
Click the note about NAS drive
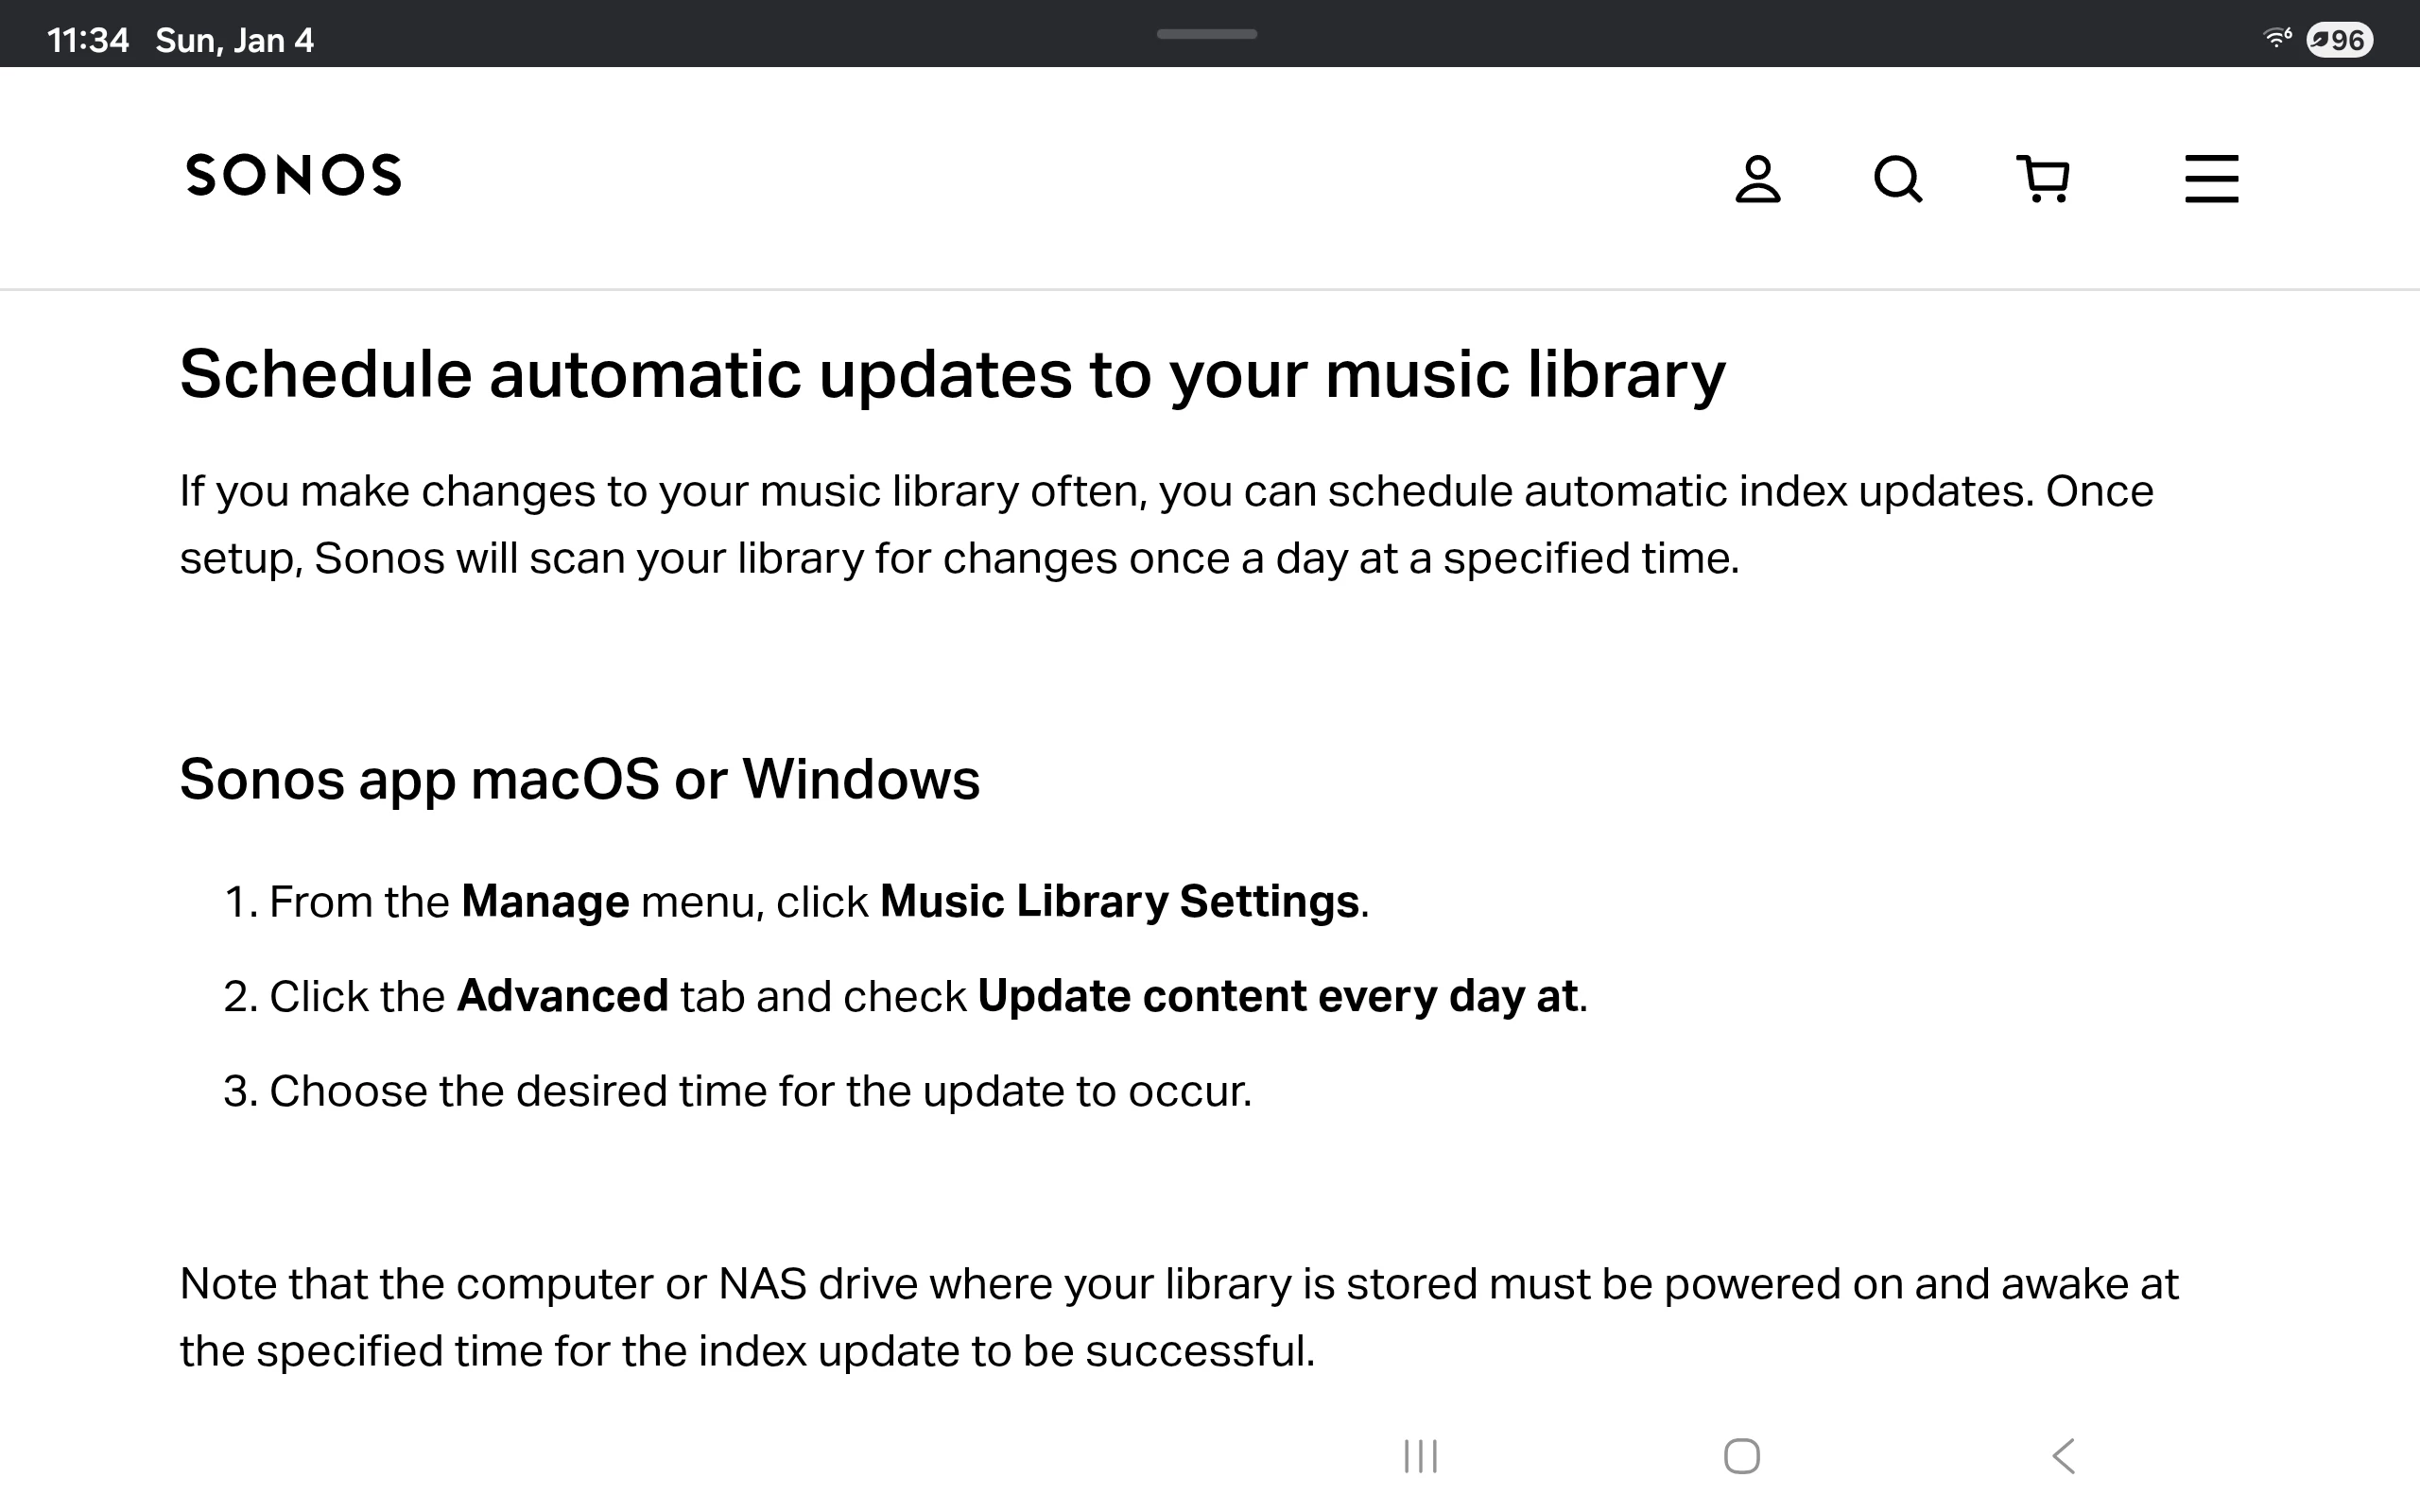click(1178, 1317)
